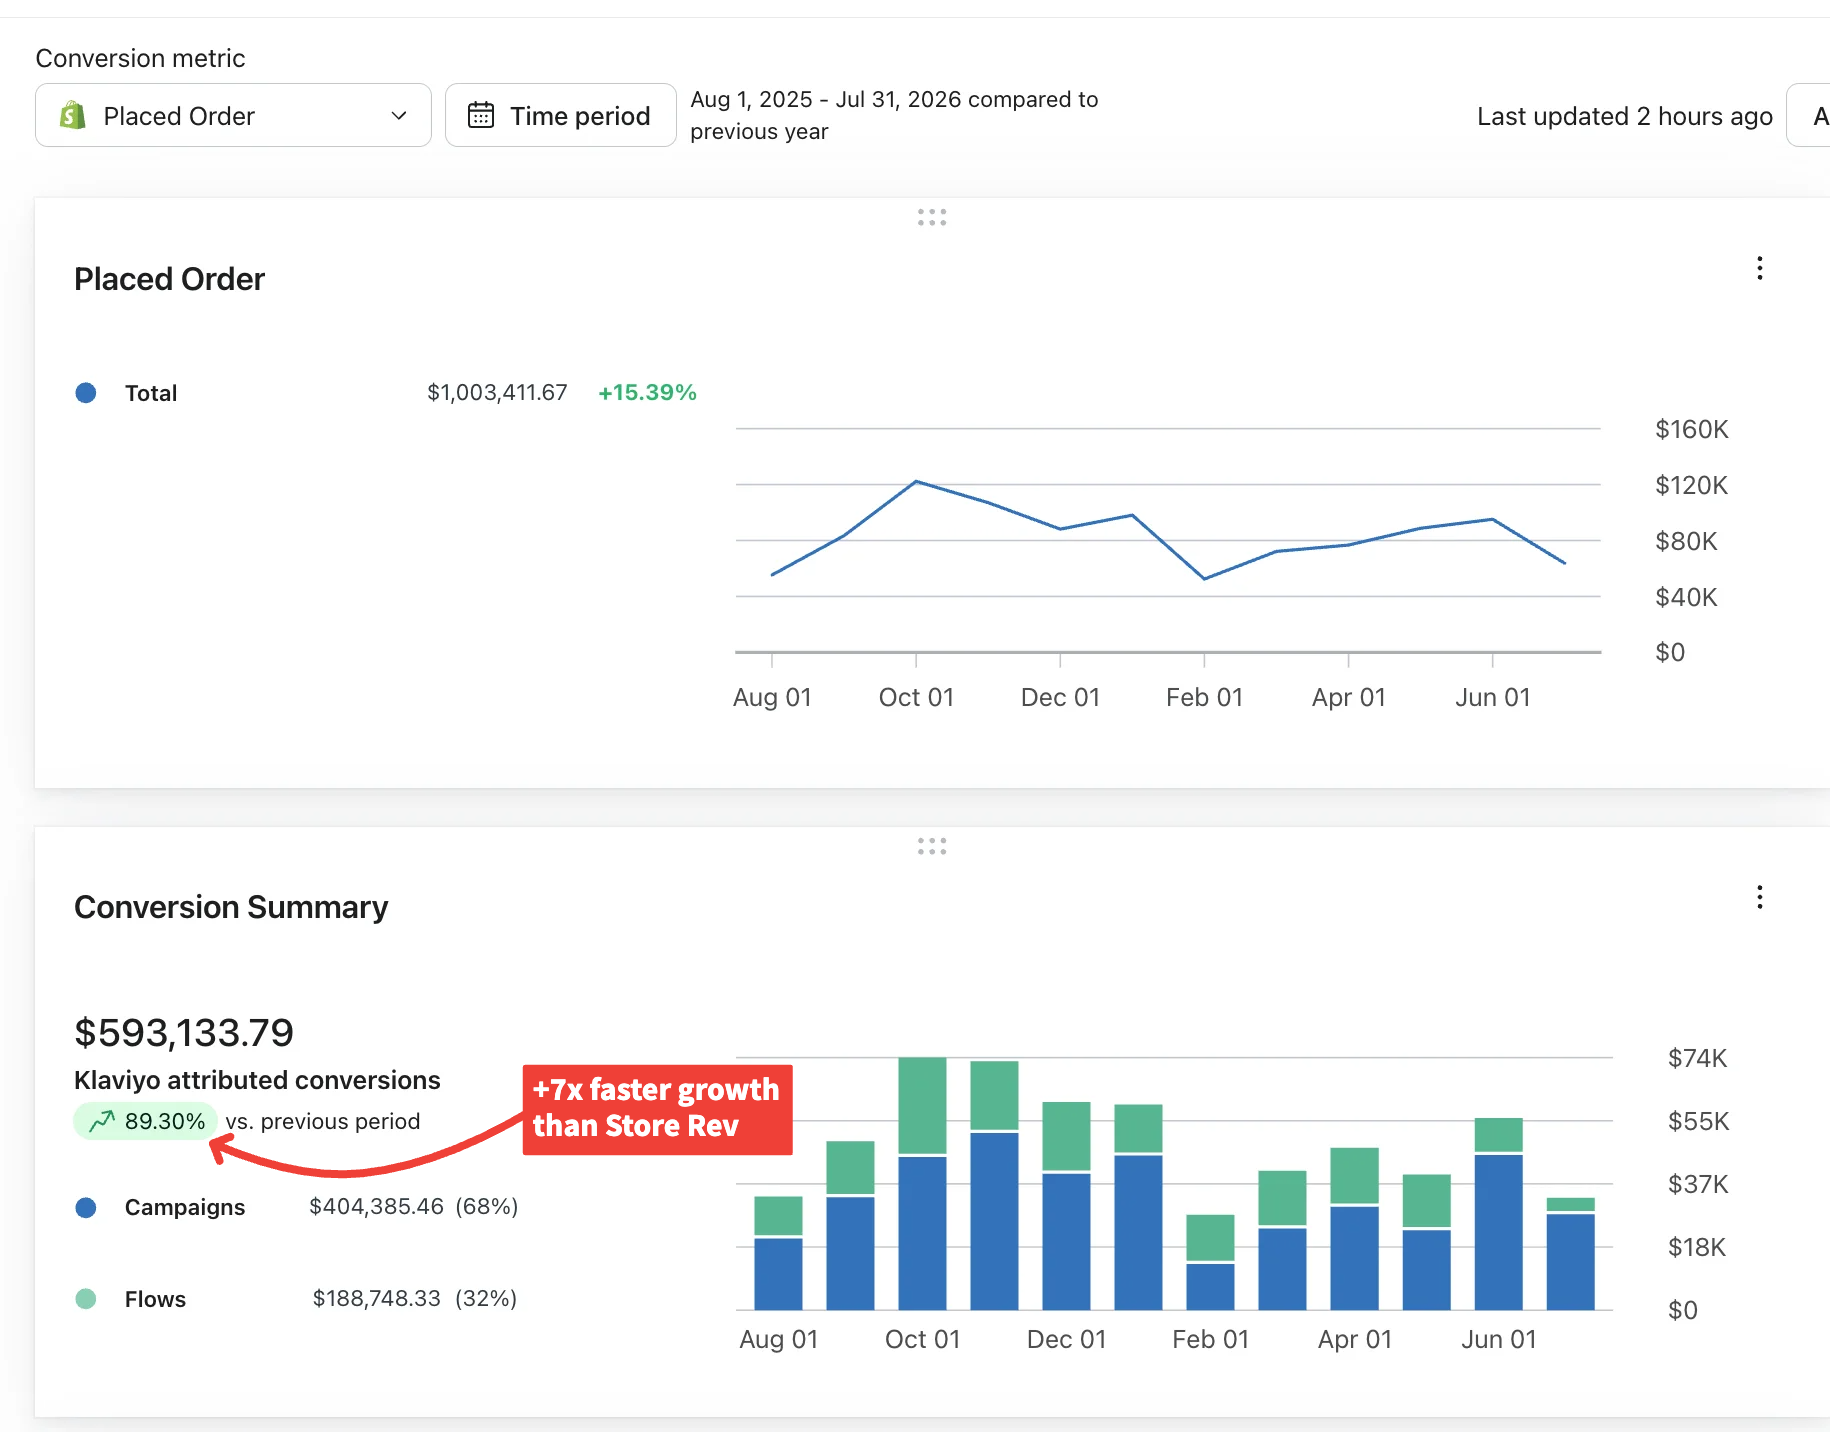Screen dimensions: 1830x1432
Task: Click the +15.39% change value
Action: 647,392
